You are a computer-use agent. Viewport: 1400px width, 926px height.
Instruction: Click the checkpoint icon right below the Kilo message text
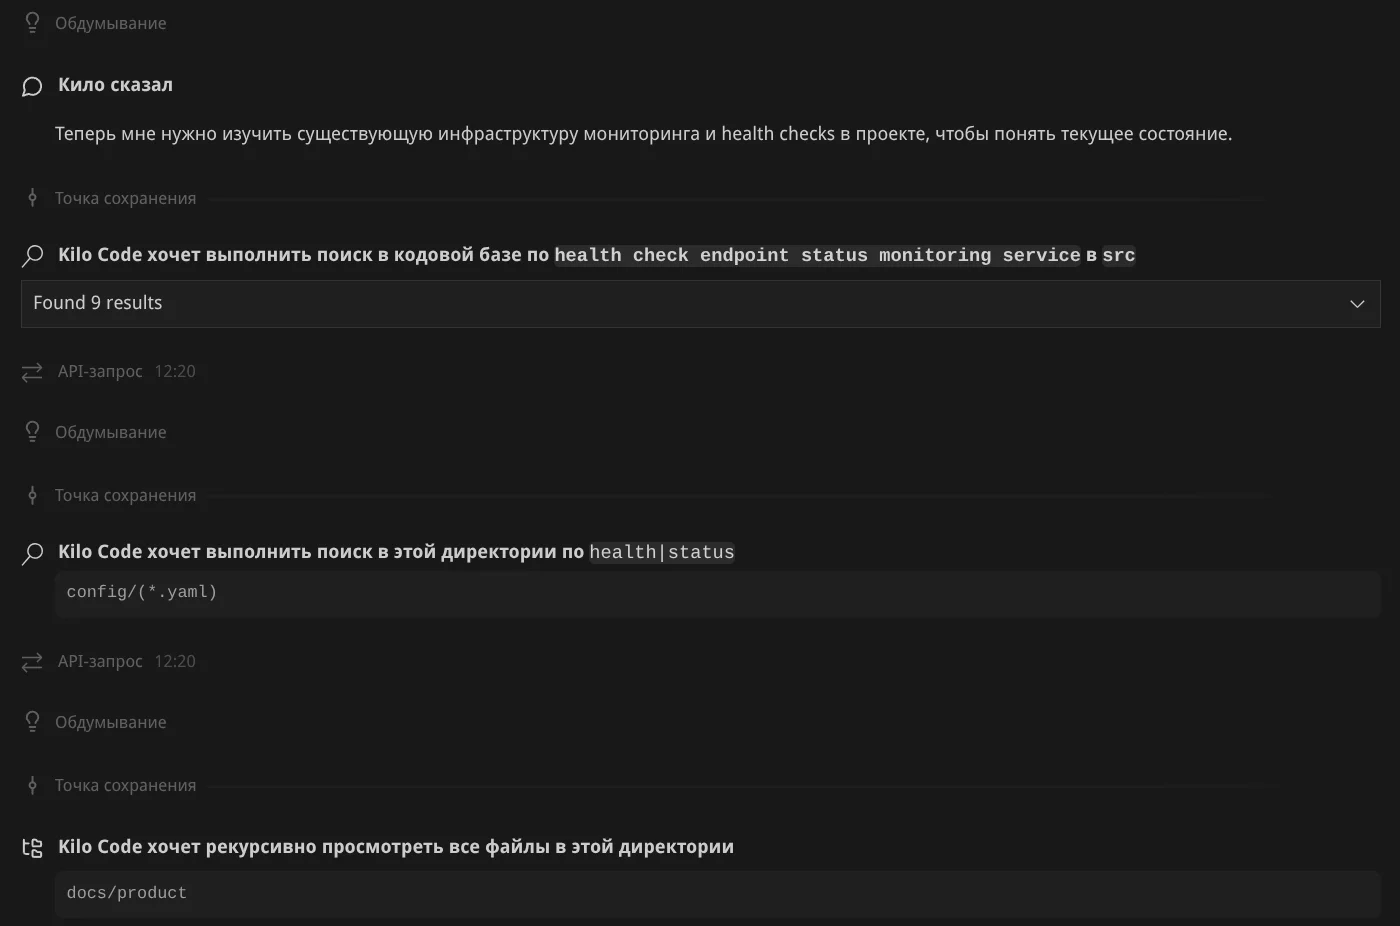(x=32, y=198)
